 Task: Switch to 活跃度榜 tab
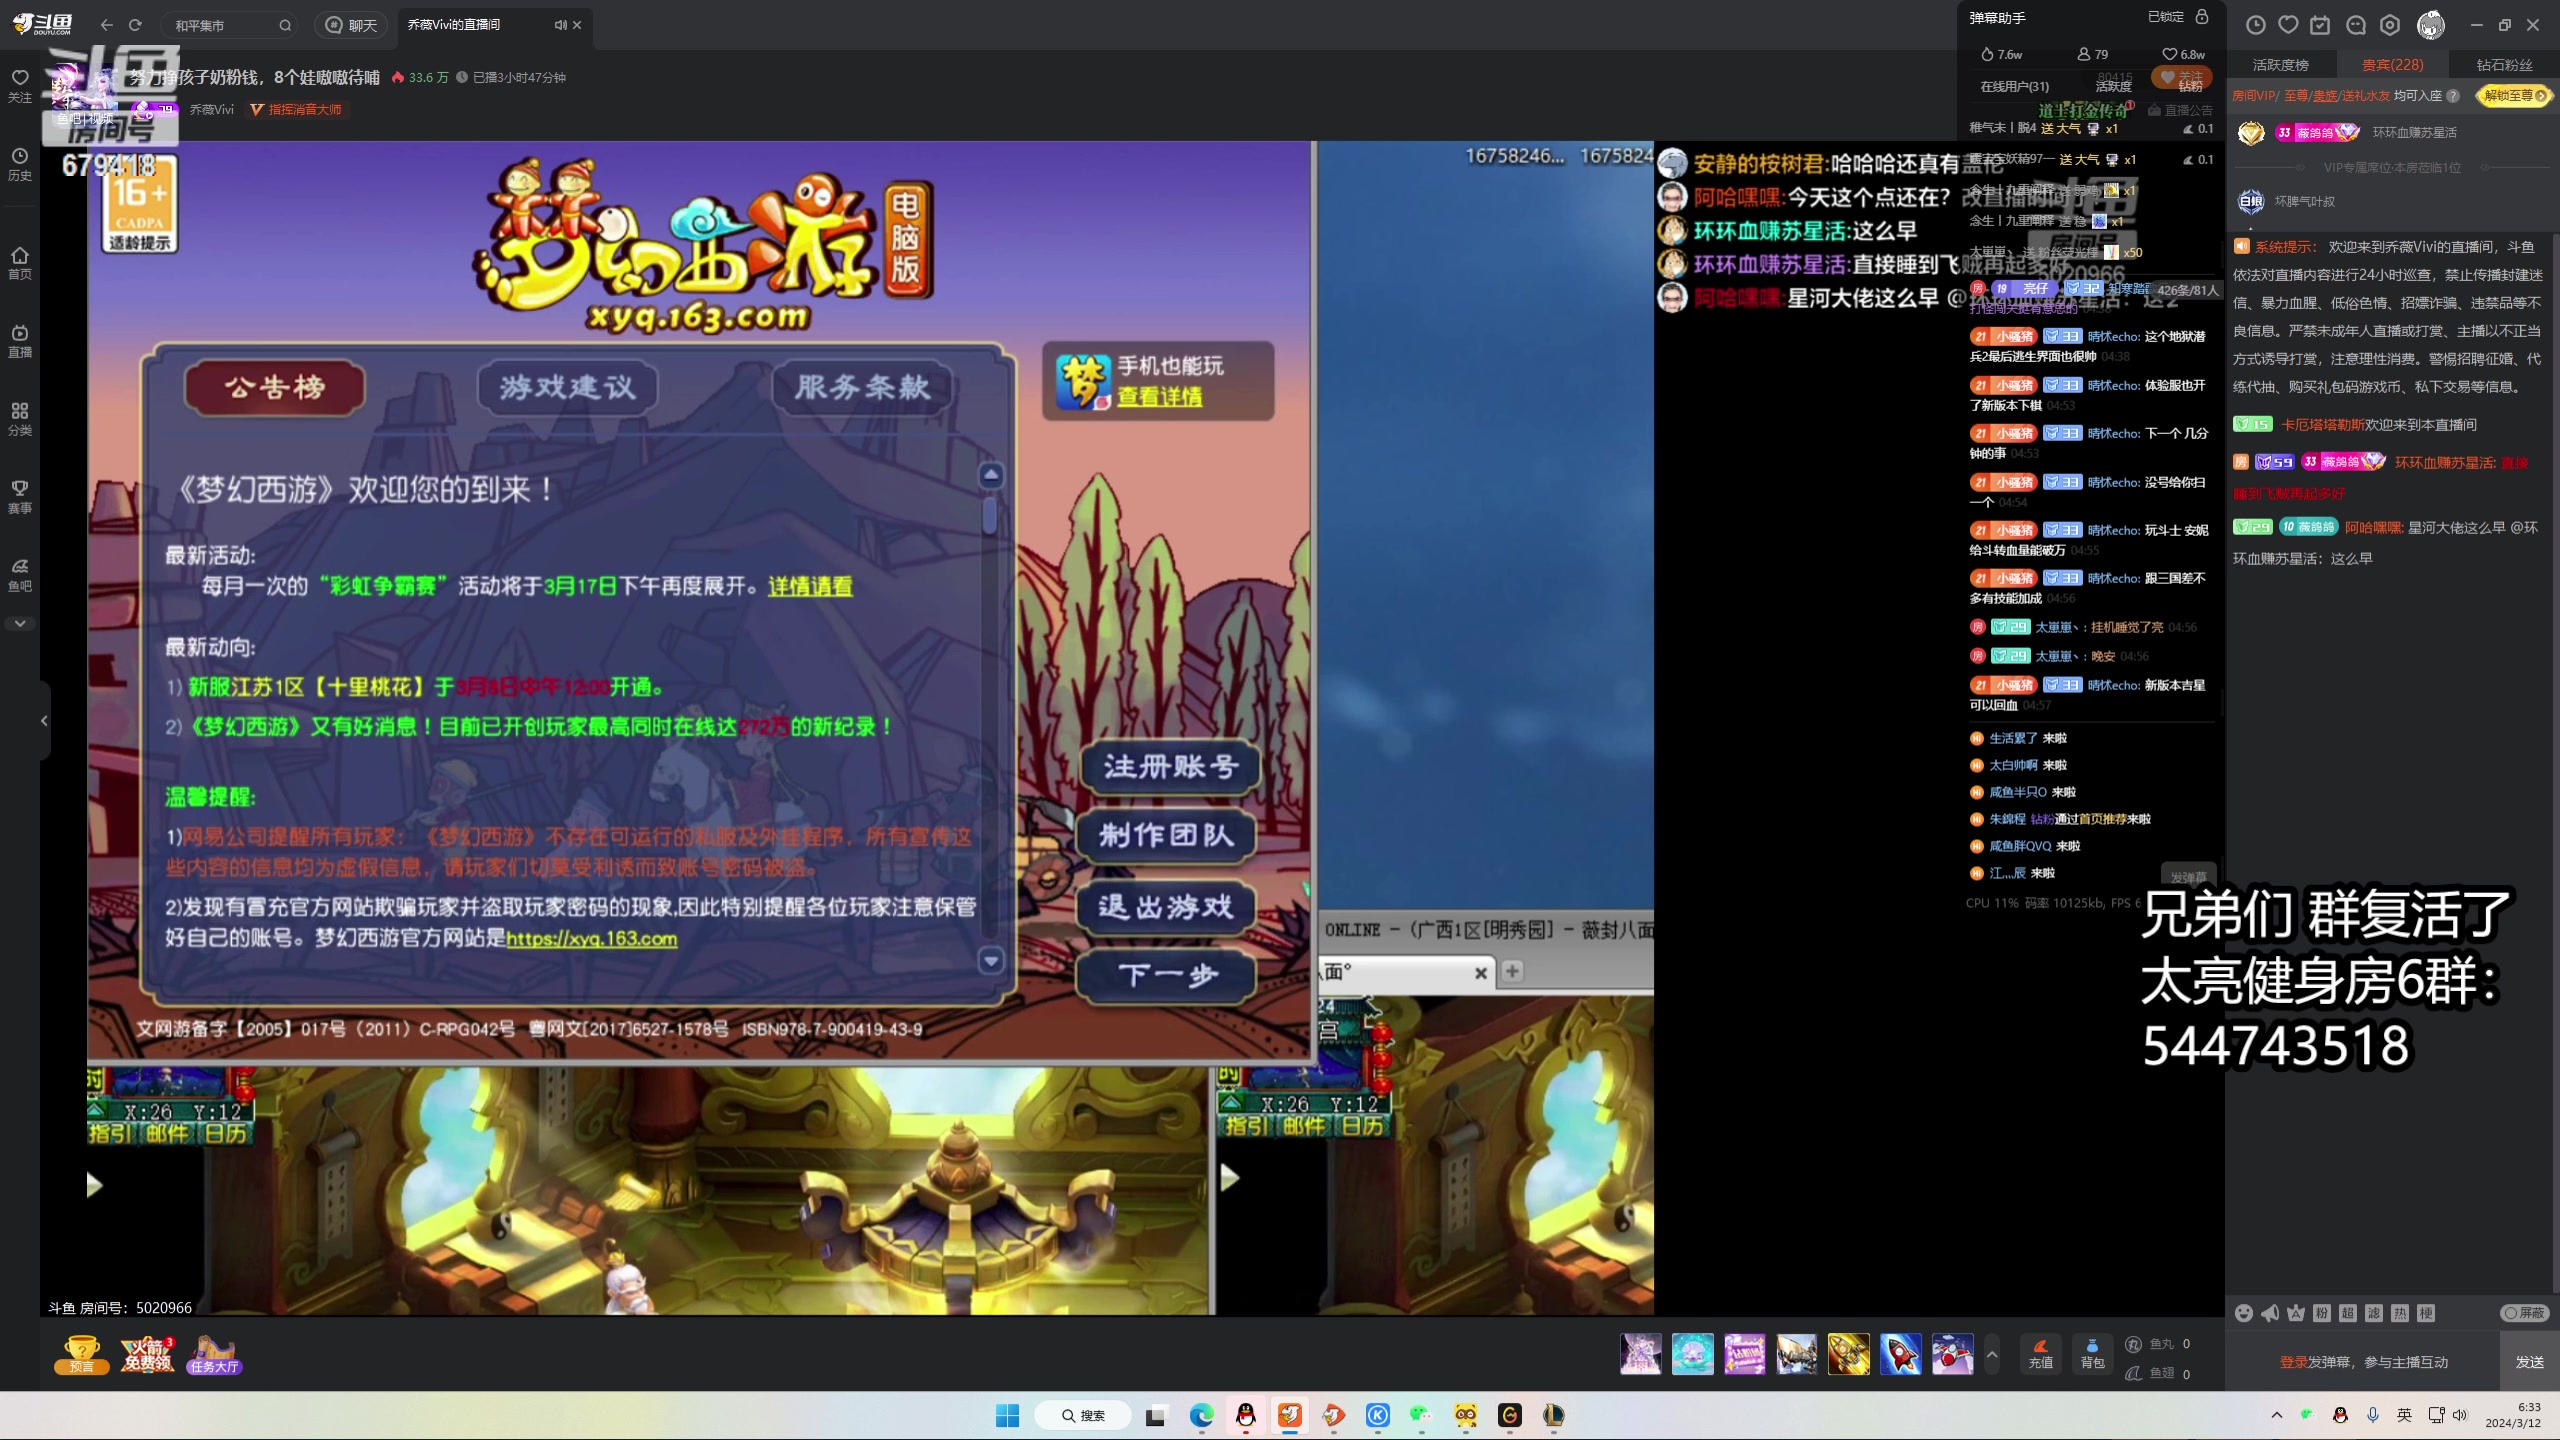pos(2281,65)
